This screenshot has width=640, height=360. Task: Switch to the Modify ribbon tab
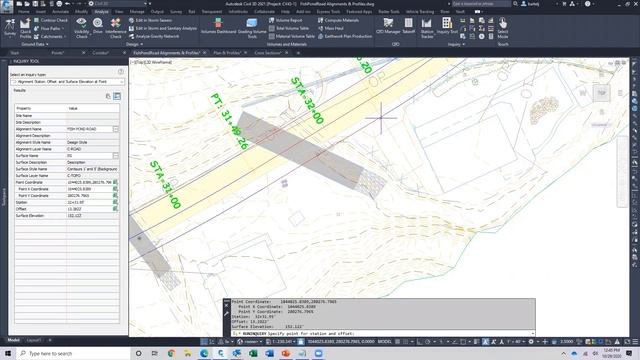[x=82, y=12]
